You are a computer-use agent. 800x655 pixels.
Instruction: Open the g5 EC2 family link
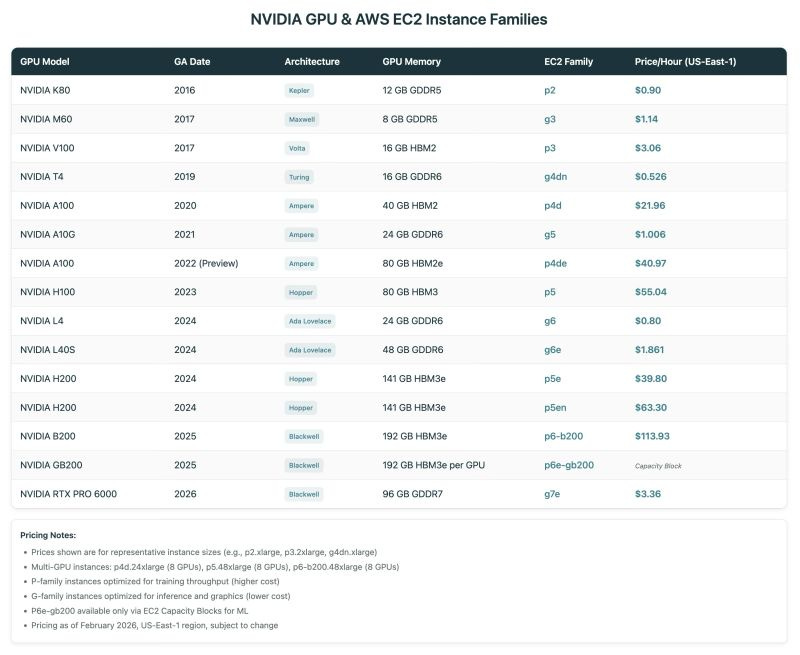549,235
